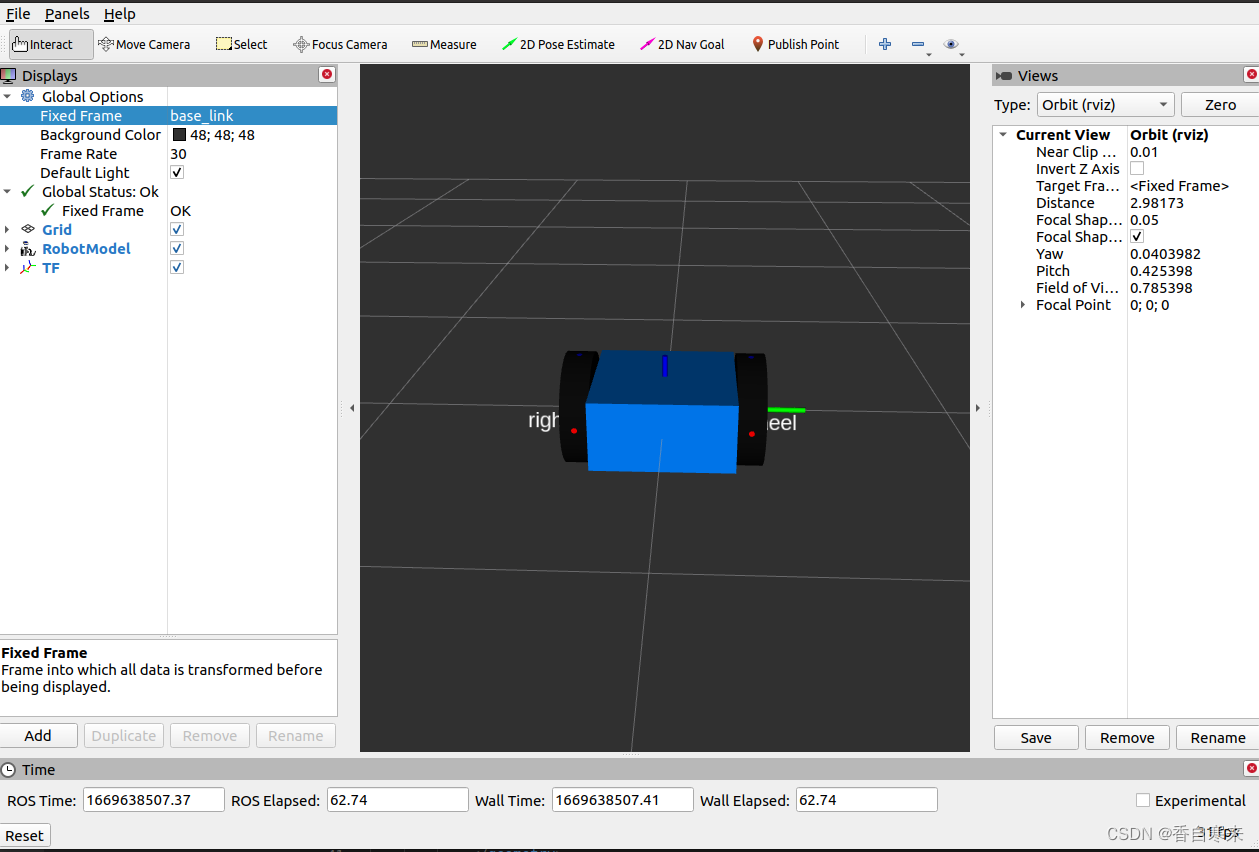Open the File menu

[18, 14]
